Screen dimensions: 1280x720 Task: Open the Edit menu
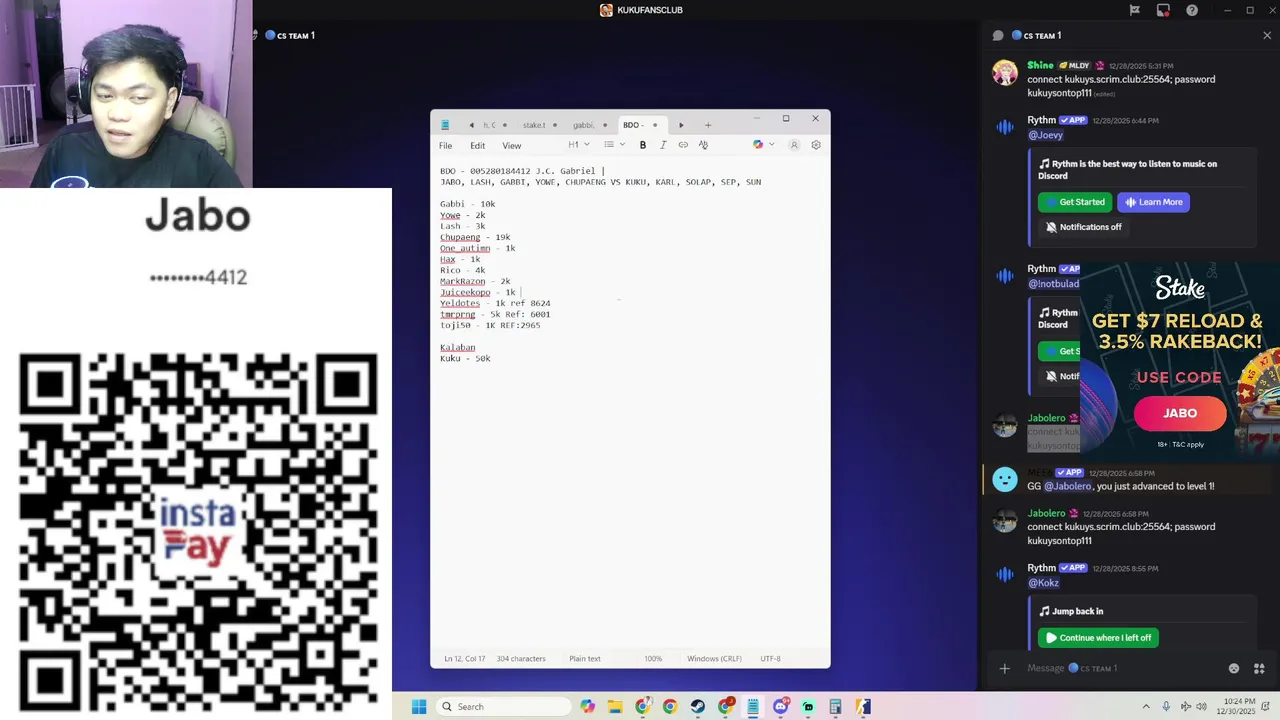(x=478, y=146)
